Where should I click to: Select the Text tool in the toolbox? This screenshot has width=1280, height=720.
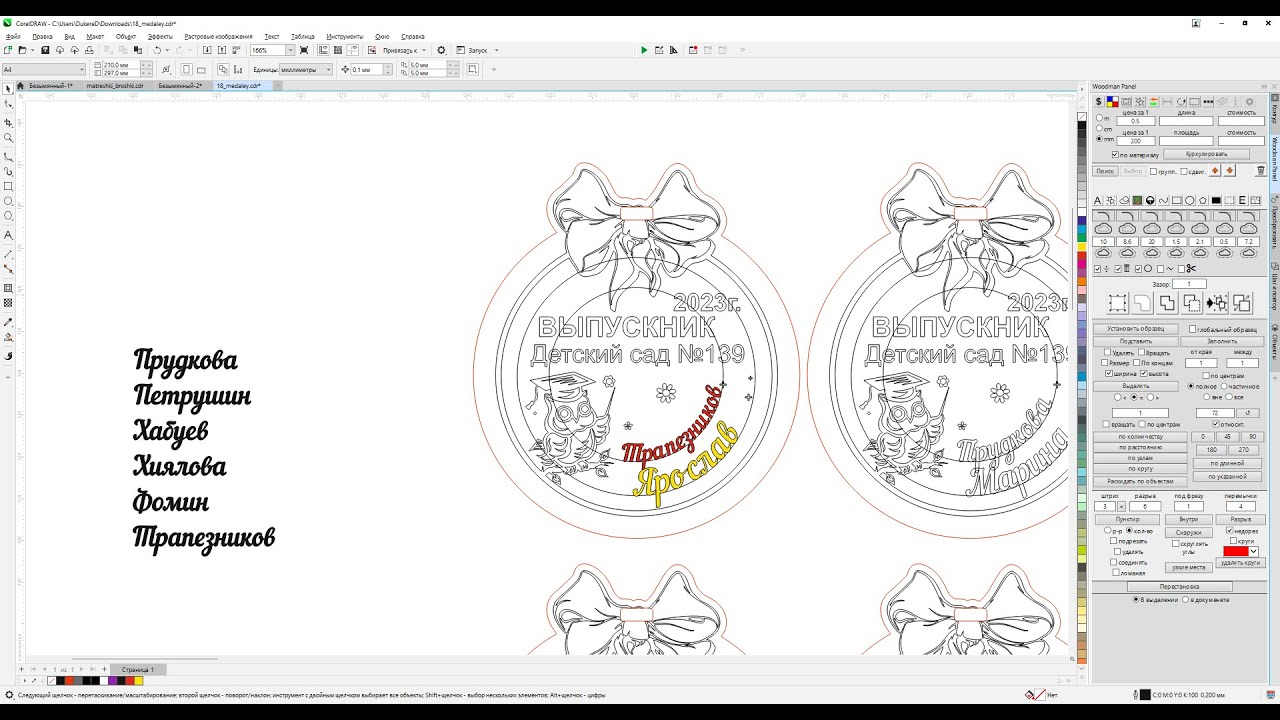point(8,235)
